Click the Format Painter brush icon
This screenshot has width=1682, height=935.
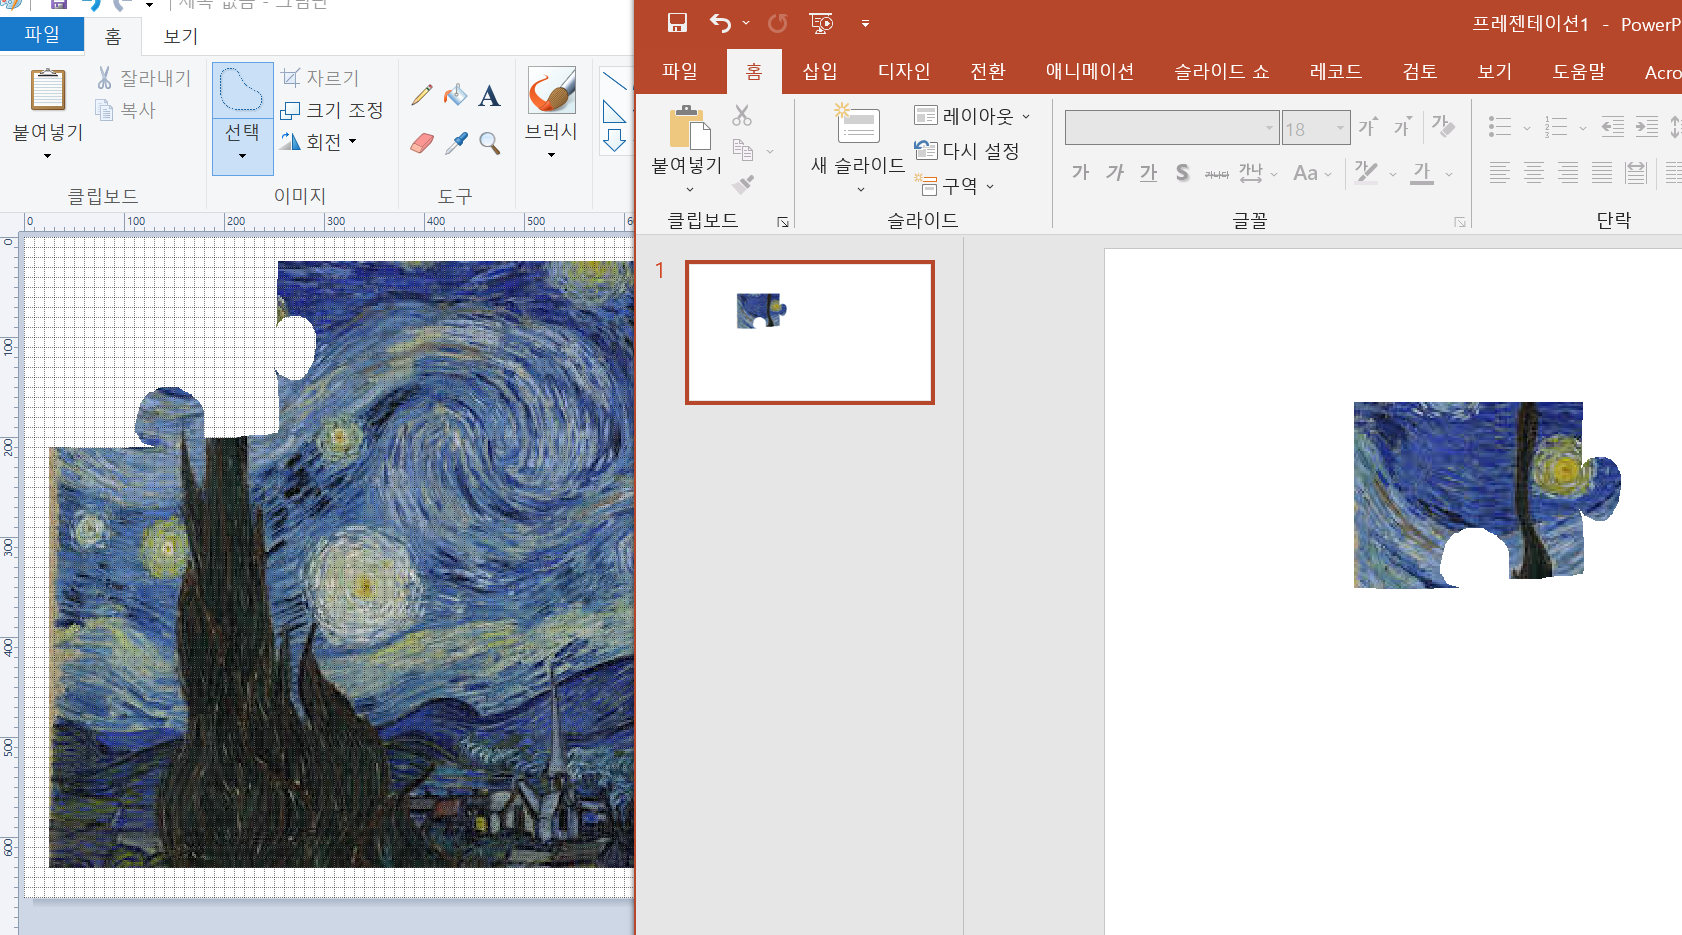pyautogui.click(x=743, y=184)
